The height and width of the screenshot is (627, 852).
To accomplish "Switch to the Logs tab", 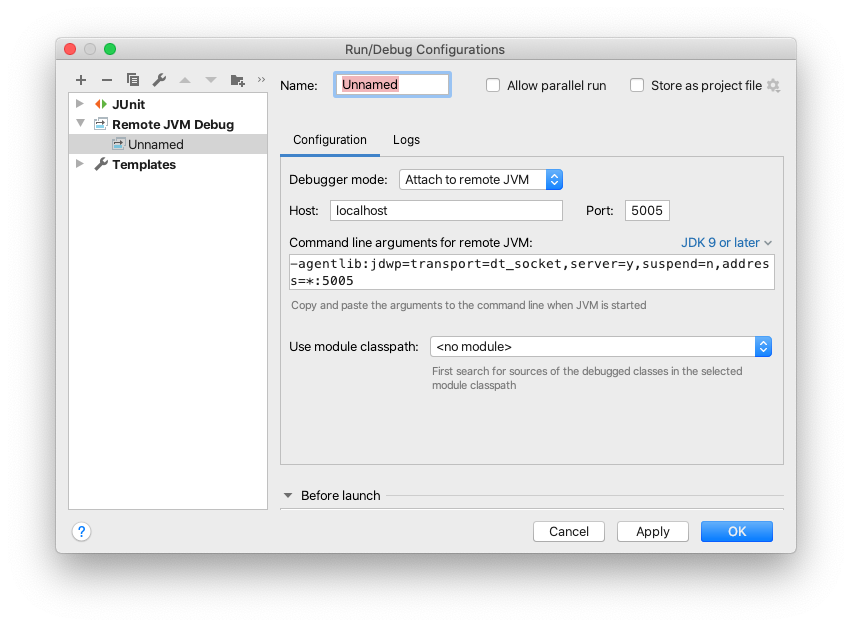I will (x=406, y=140).
